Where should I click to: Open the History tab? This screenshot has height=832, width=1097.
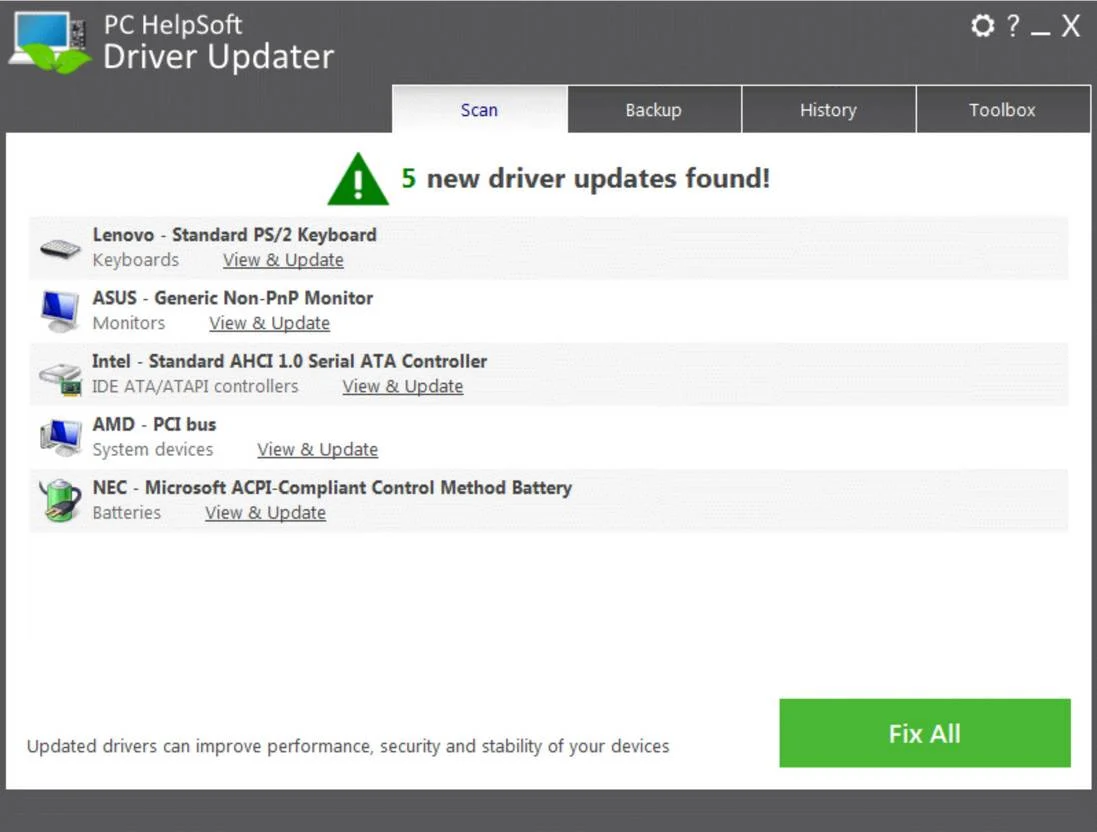(828, 109)
